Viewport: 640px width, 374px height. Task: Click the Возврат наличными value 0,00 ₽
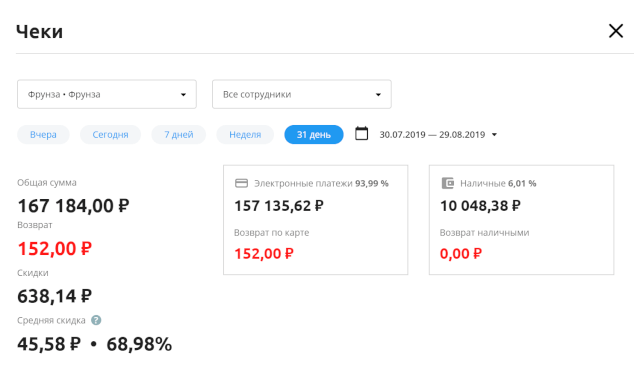coord(461,254)
